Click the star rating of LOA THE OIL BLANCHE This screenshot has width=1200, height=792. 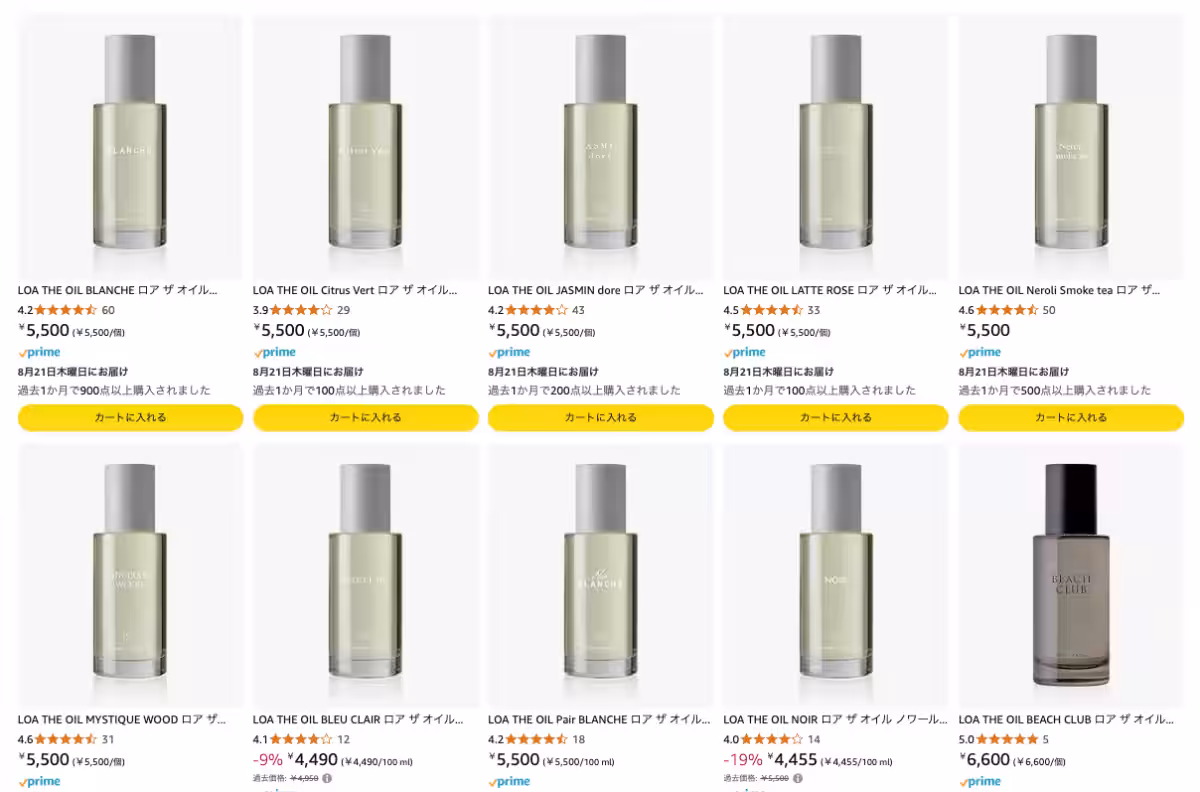point(65,310)
